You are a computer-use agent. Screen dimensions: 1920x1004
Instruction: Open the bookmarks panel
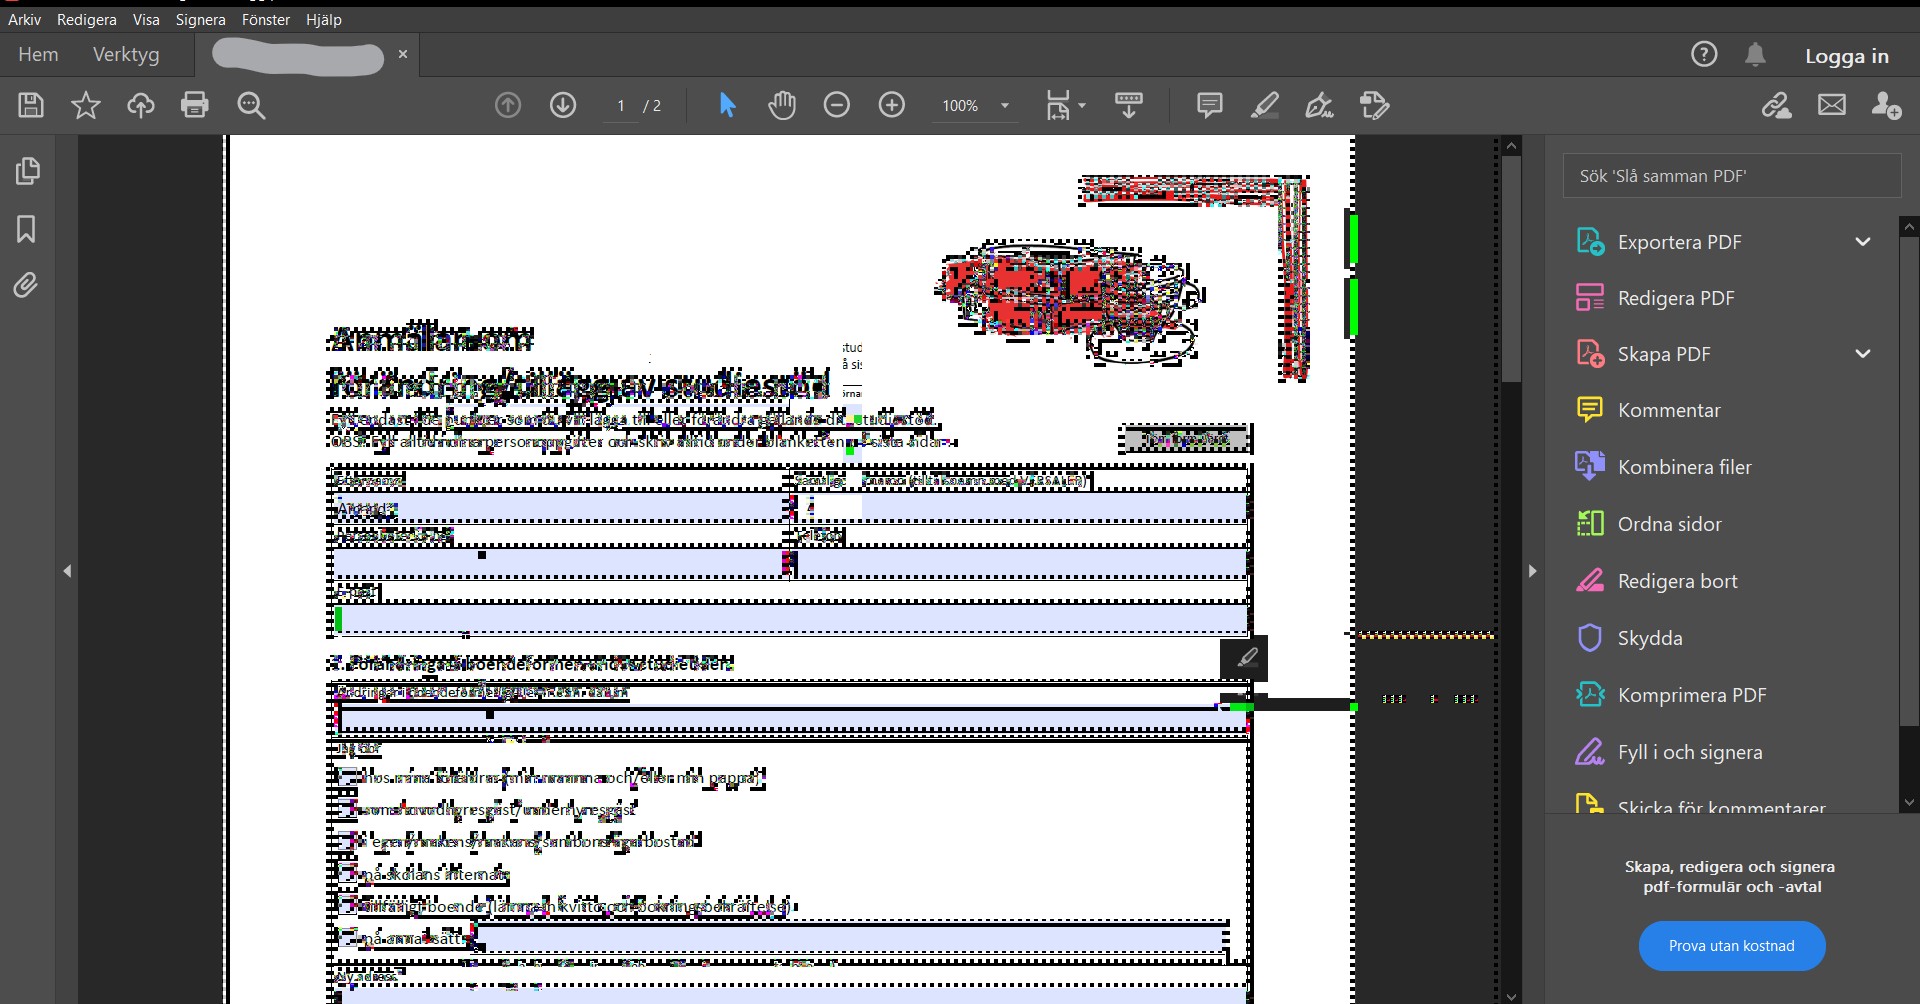coord(26,229)
